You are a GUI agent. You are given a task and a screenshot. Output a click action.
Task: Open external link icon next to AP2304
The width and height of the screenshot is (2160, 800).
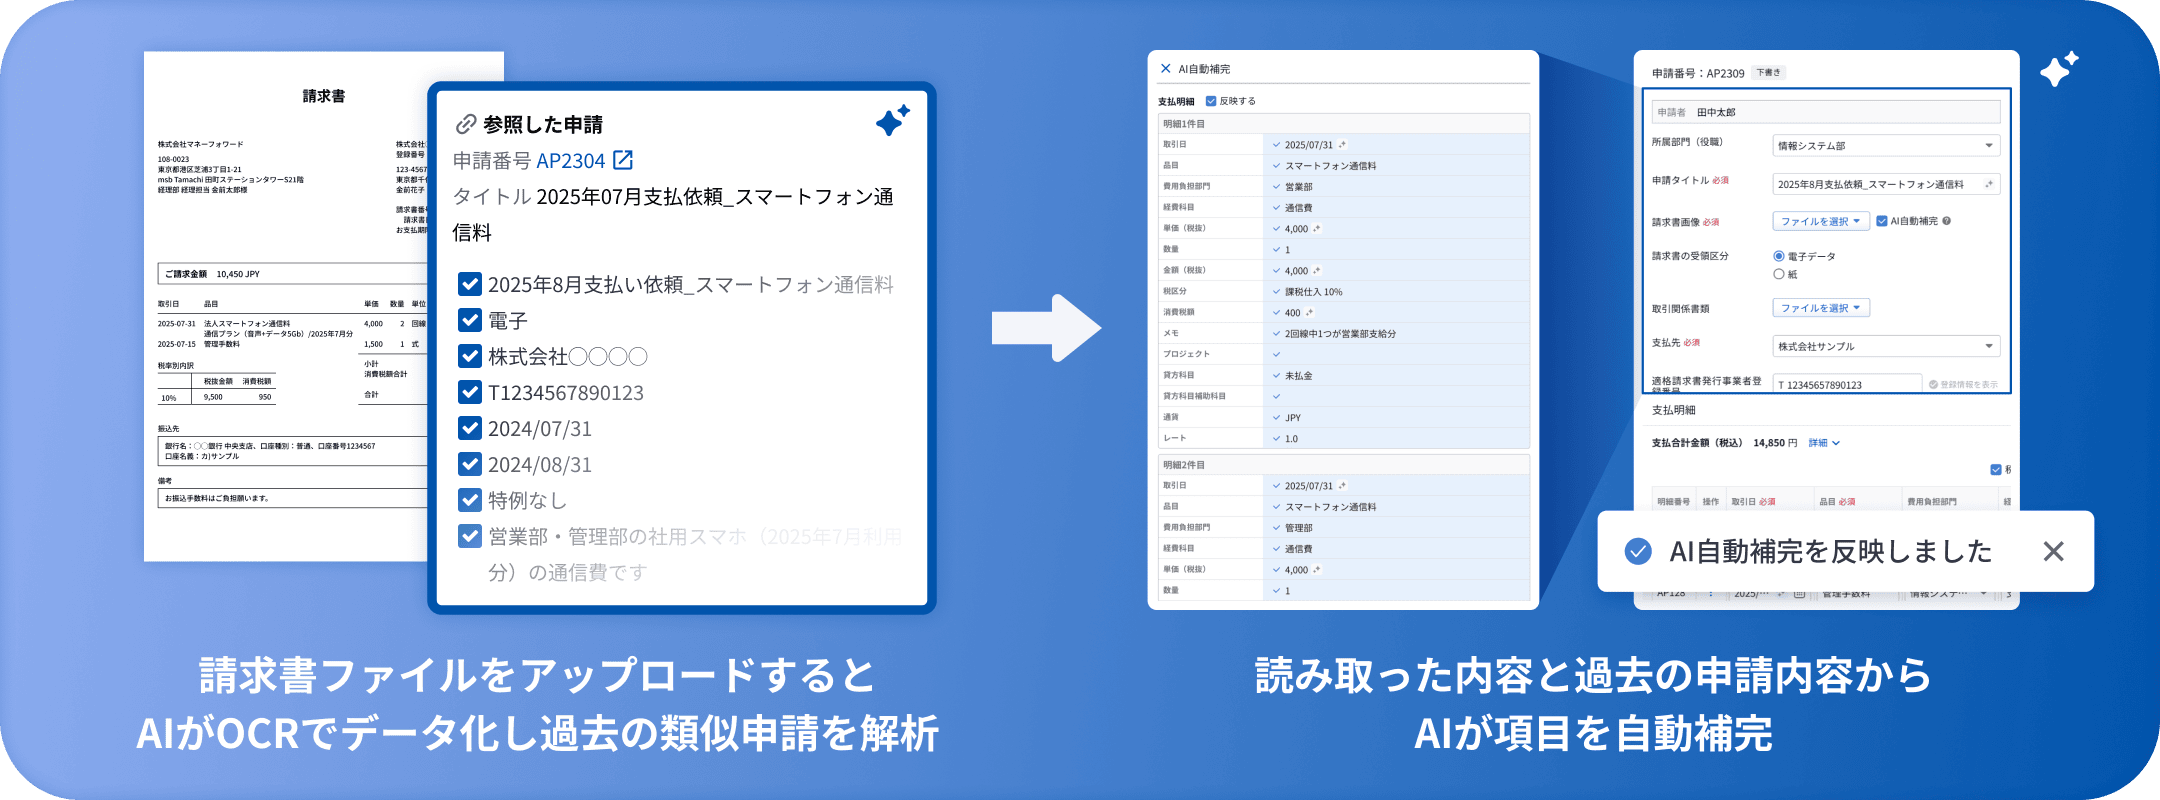click(x=622, y=160)
